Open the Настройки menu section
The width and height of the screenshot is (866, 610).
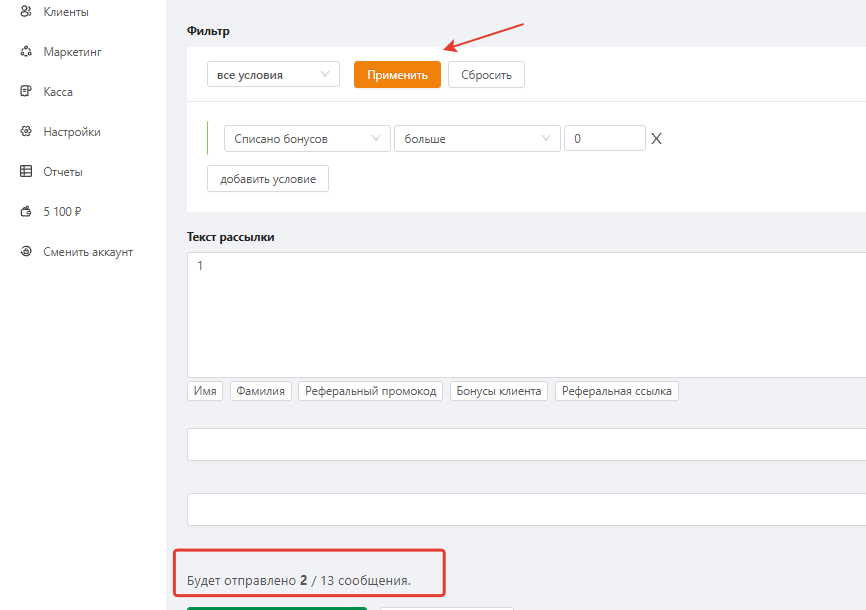(72, 132)
